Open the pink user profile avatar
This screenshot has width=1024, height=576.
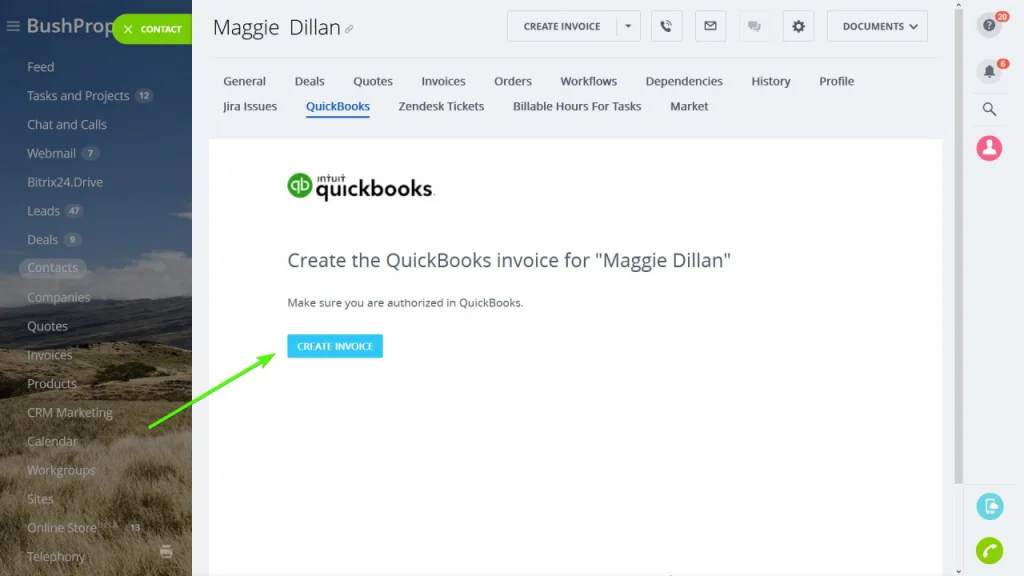[989, 148]
